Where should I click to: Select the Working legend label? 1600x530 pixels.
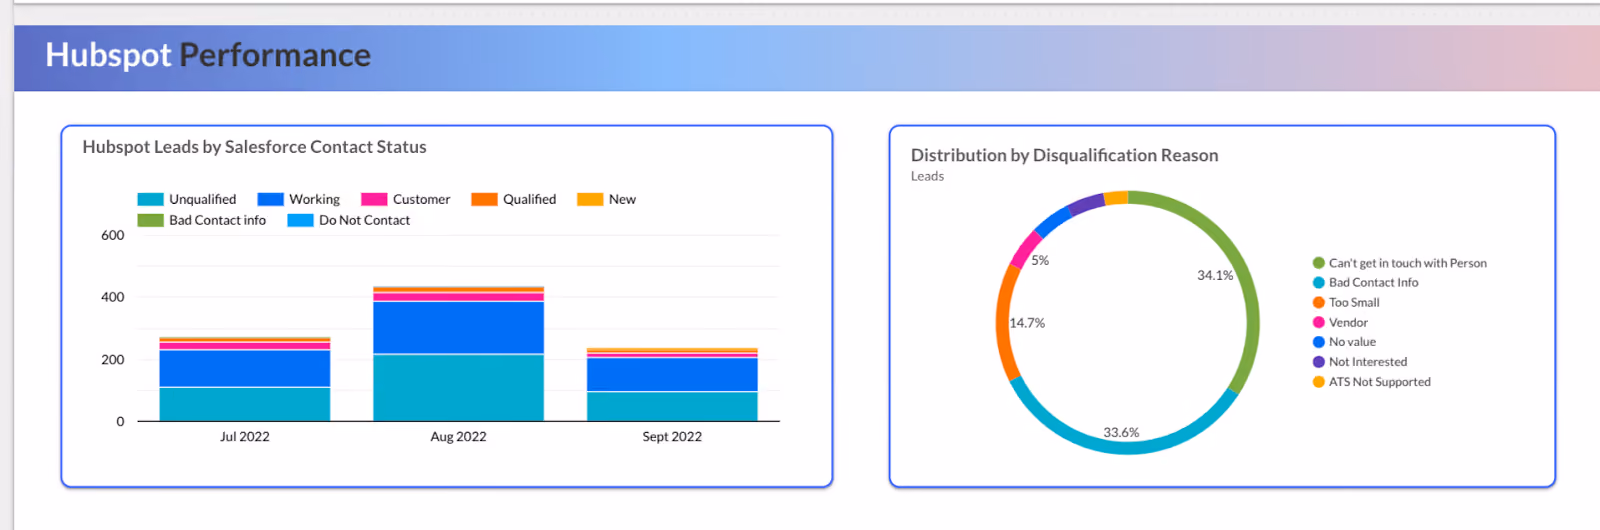click(x=314, y=199)
